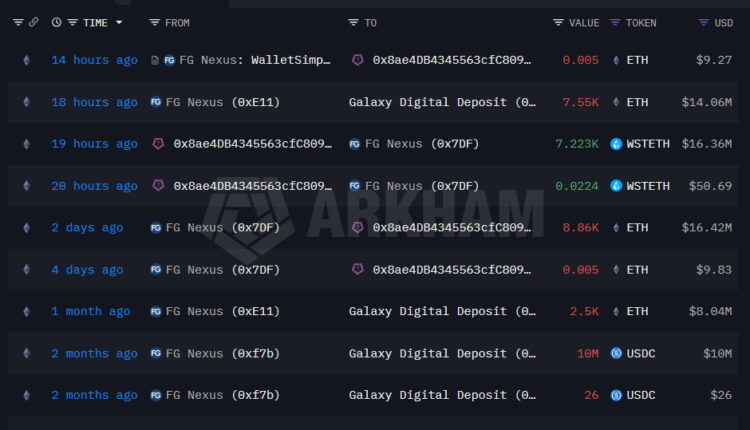Click contract document icon before WalletSimple

tap(154, 60)
